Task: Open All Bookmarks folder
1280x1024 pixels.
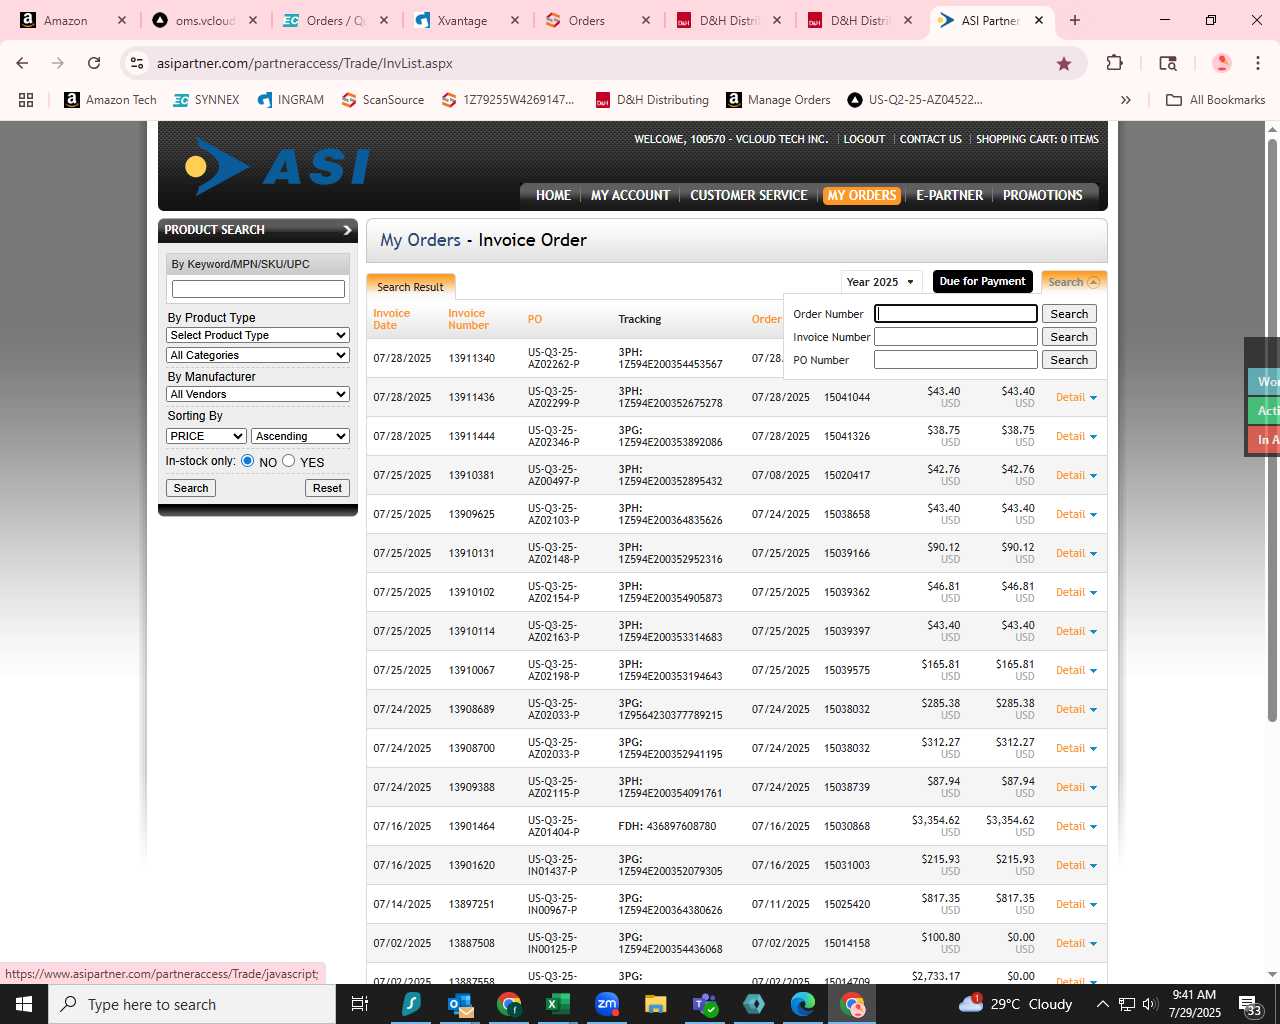Action: point(1216,100)
